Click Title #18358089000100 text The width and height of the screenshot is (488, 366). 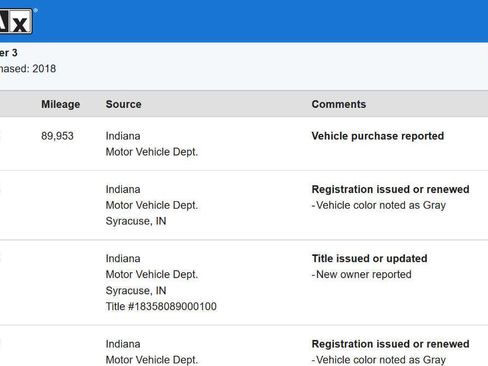point(161,306)
